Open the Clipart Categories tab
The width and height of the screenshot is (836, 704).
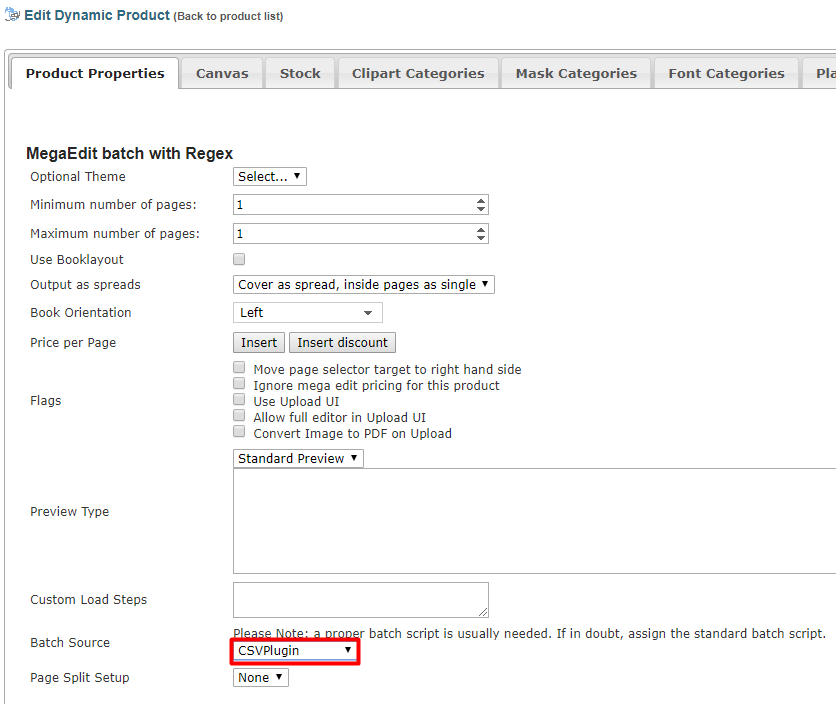[418, 73]
